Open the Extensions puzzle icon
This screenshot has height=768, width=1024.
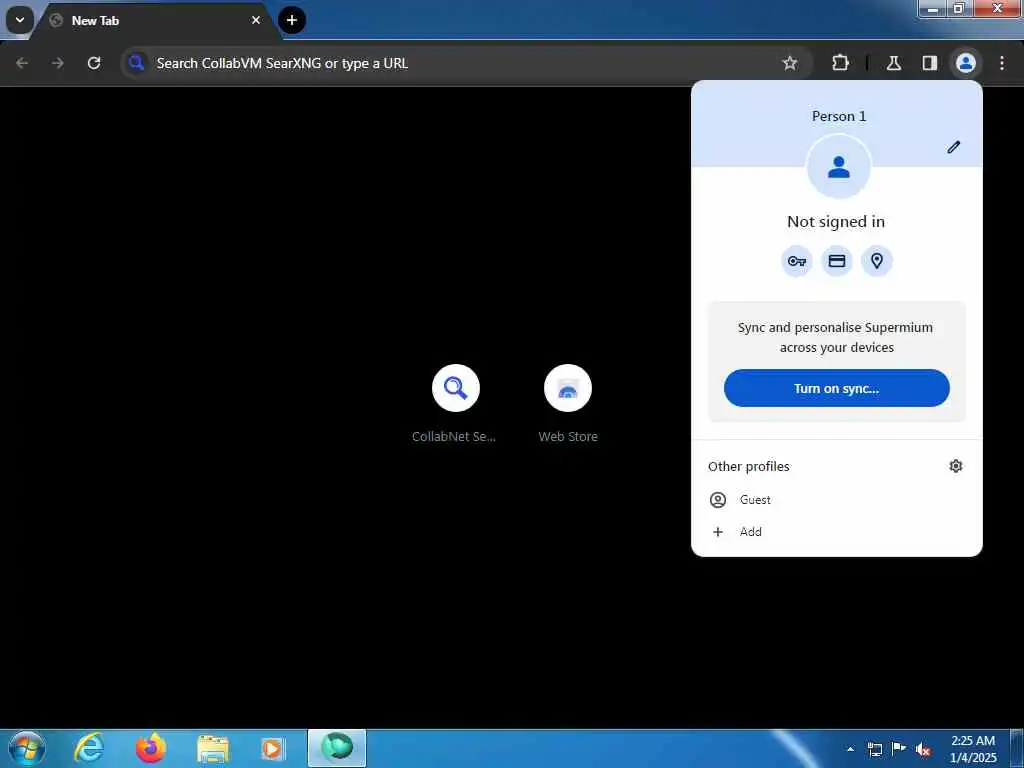840,63
